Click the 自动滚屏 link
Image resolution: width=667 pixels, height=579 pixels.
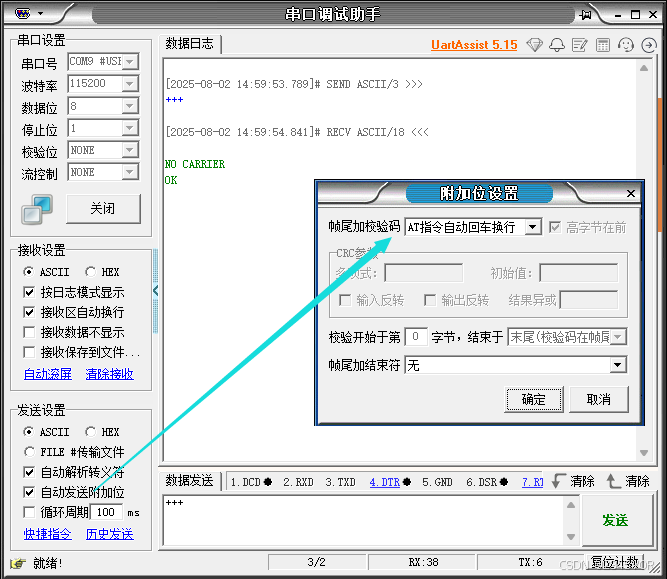[x=48, y=374]
